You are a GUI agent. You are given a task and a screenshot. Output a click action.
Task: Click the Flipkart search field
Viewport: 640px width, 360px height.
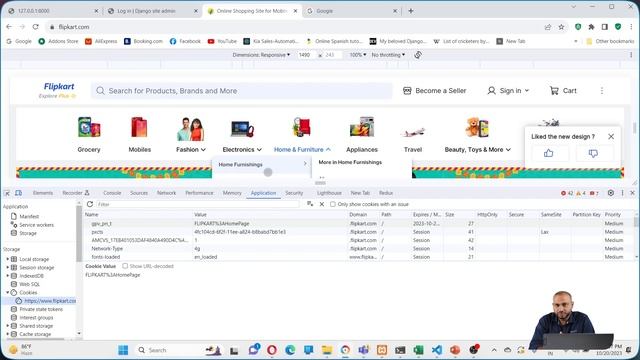pos(242,91)
